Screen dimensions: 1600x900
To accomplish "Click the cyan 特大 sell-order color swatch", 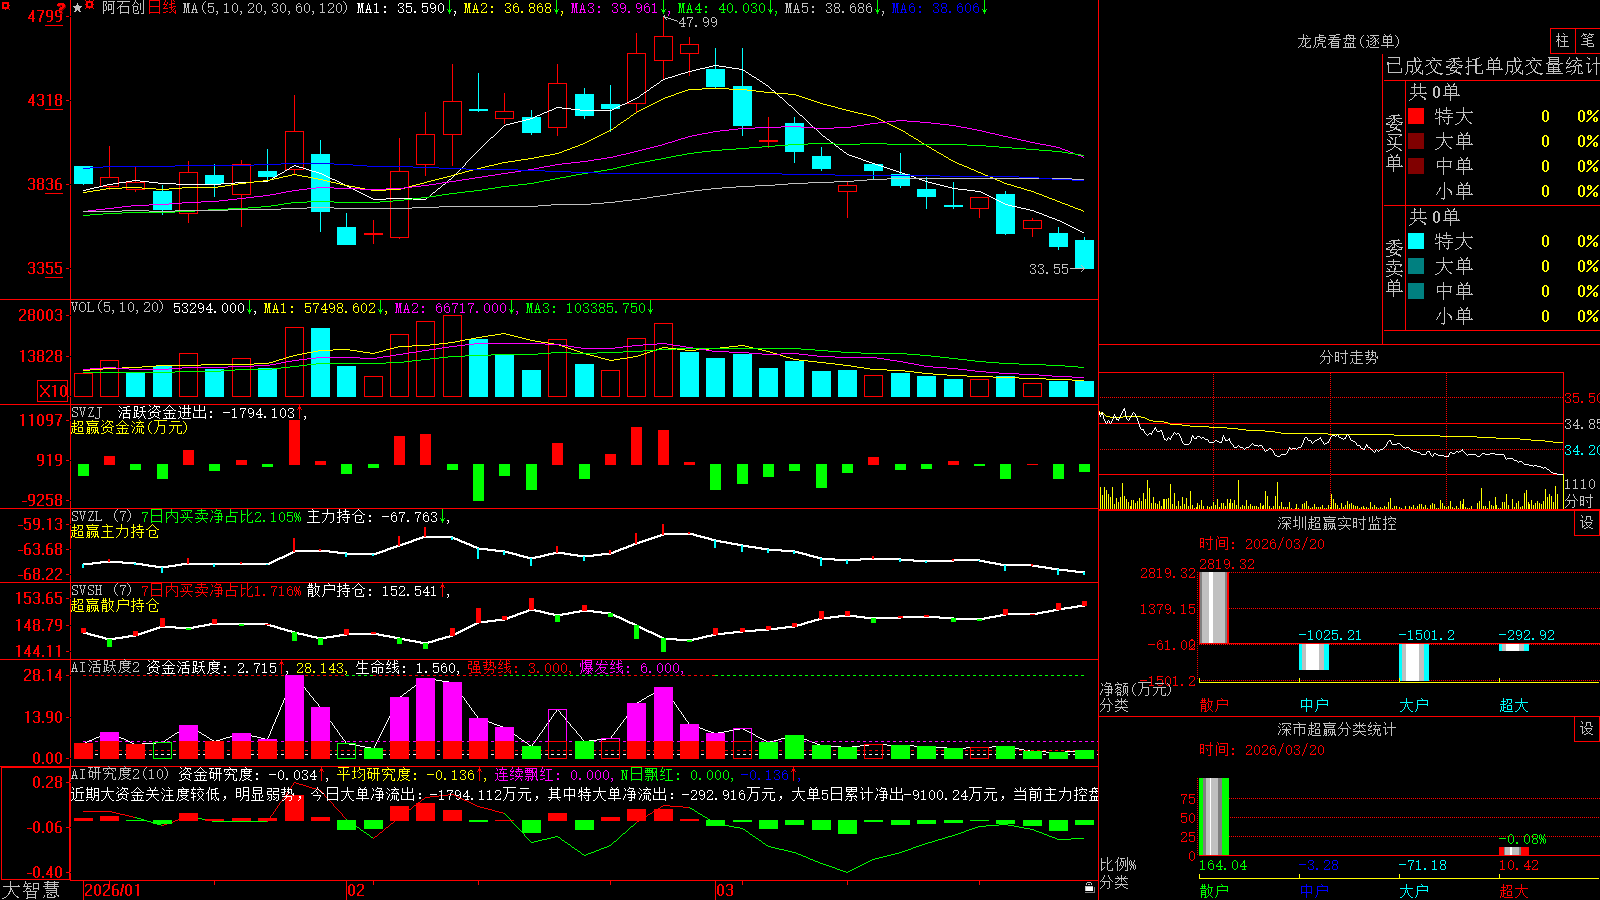I will pyautogui.click(x=1416, y=241).
